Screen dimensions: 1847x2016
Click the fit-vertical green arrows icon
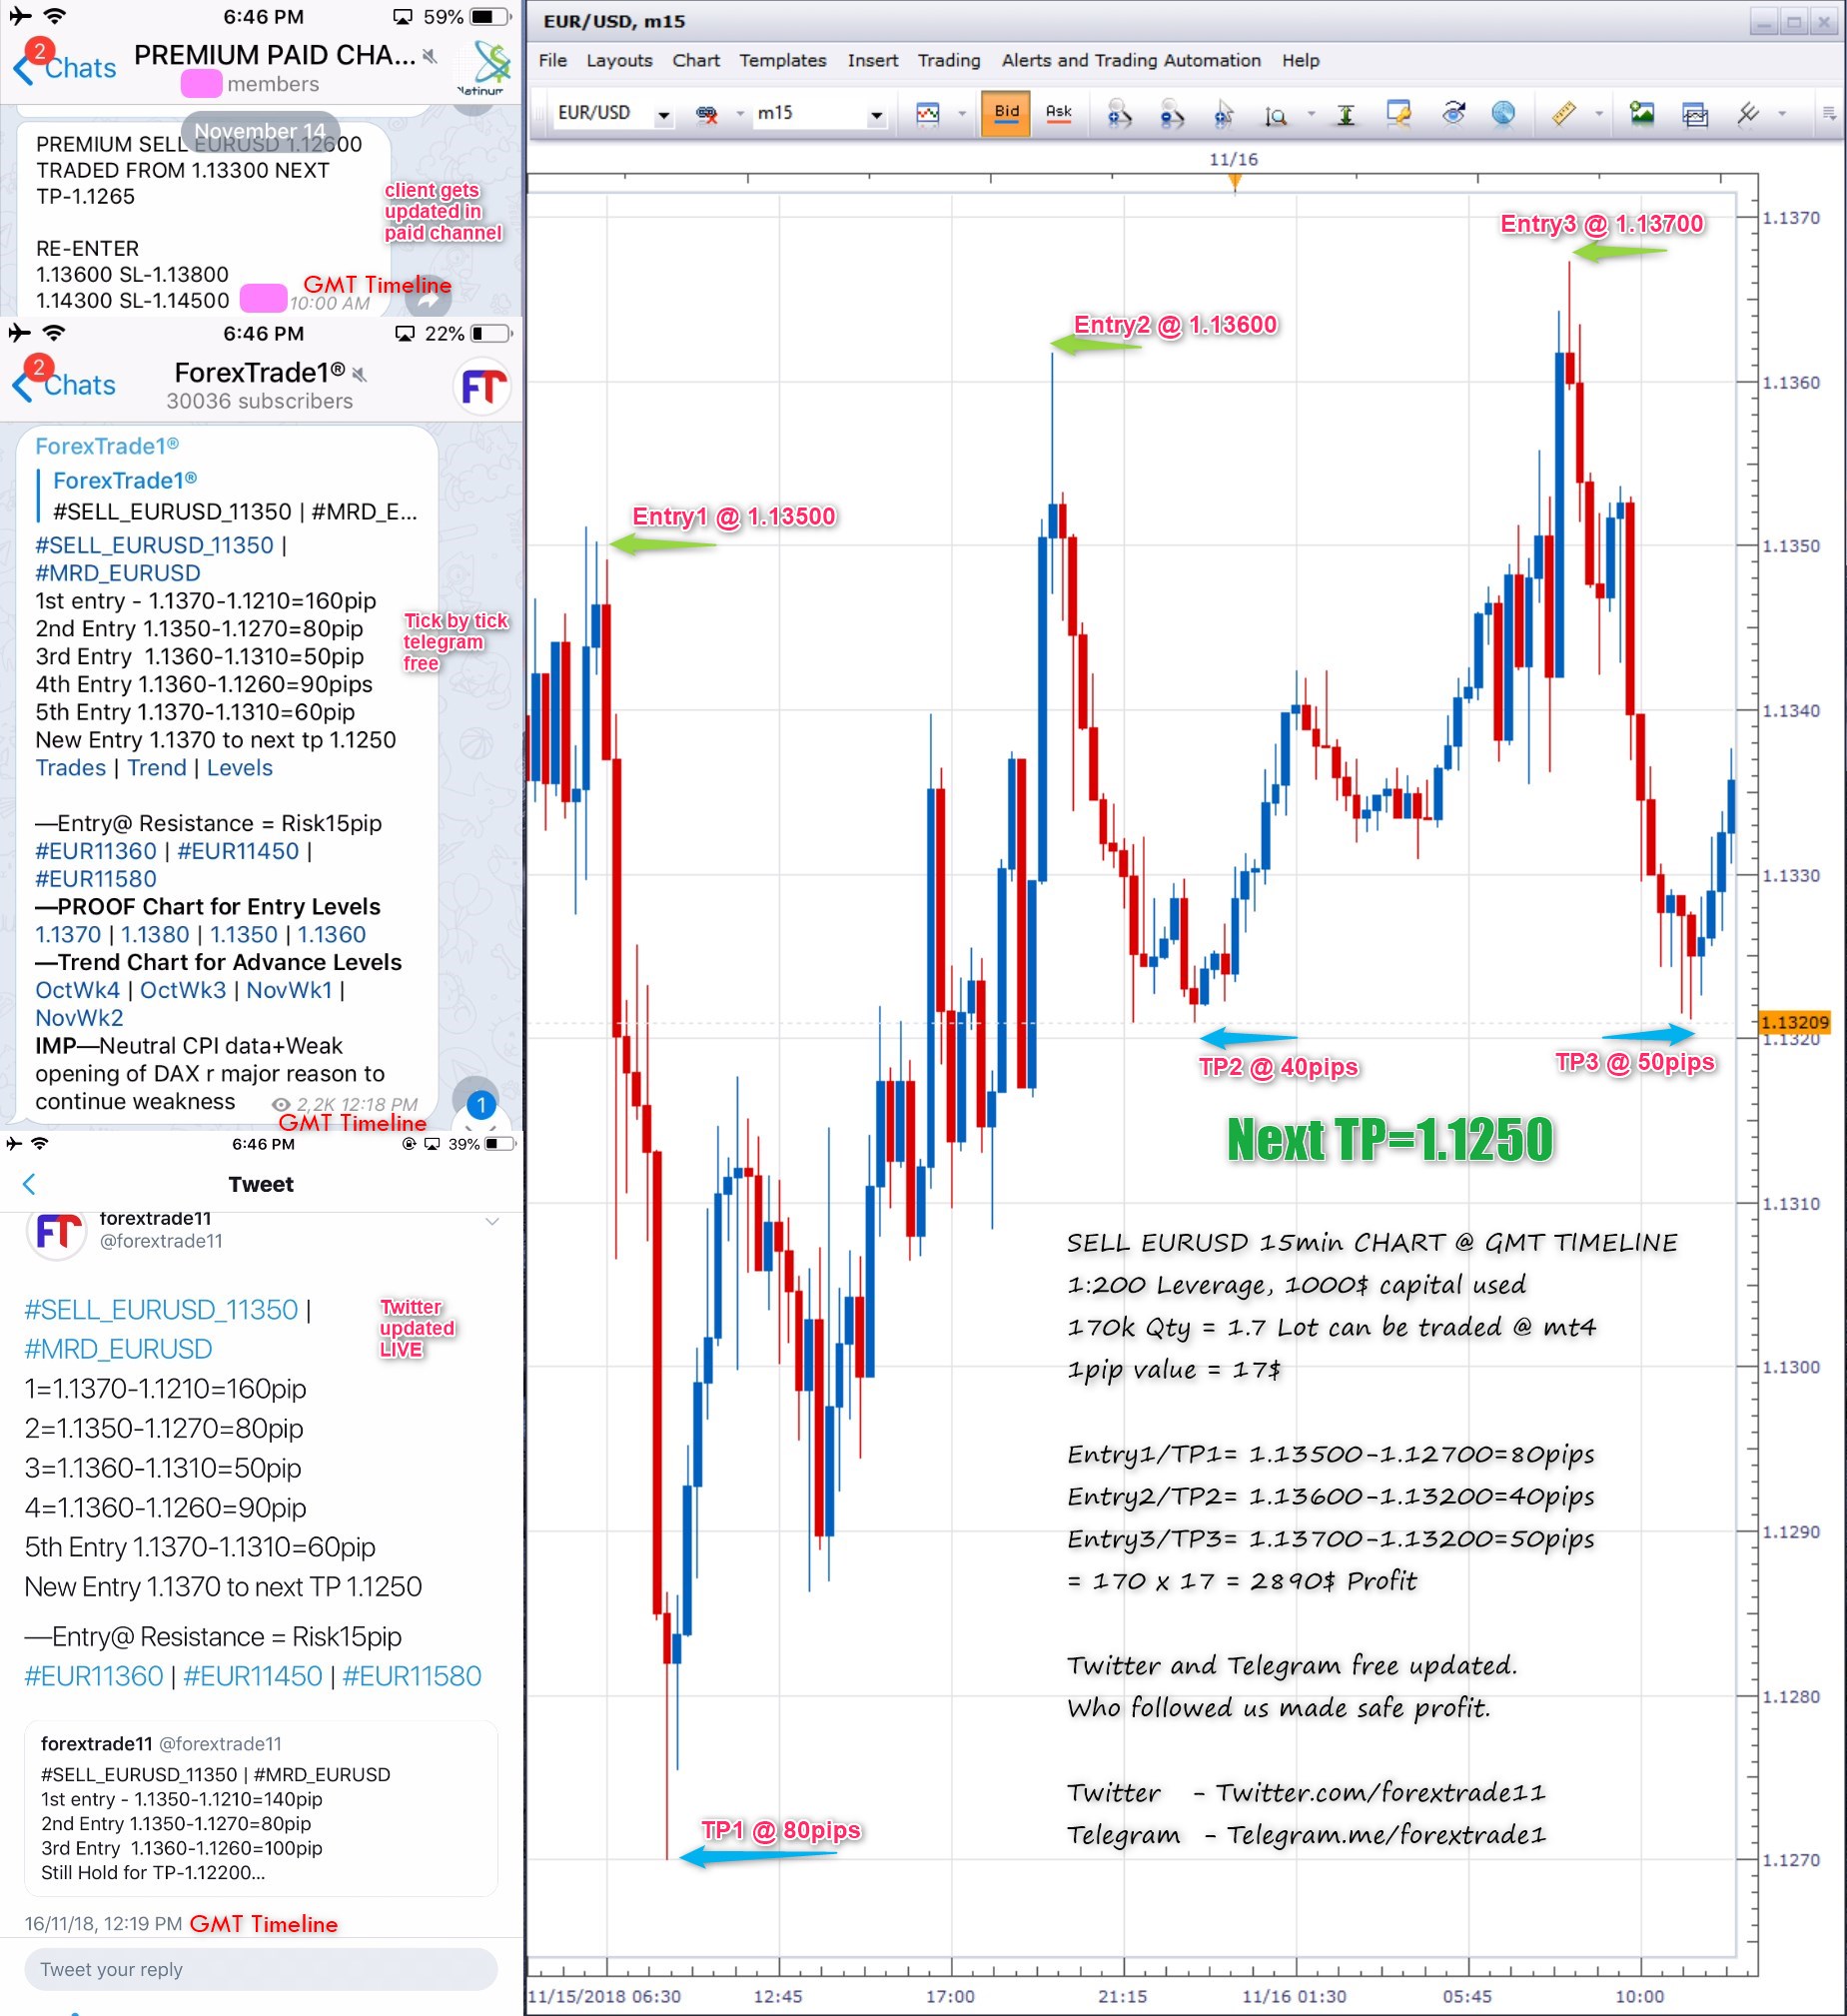(x=1346, y=115)
